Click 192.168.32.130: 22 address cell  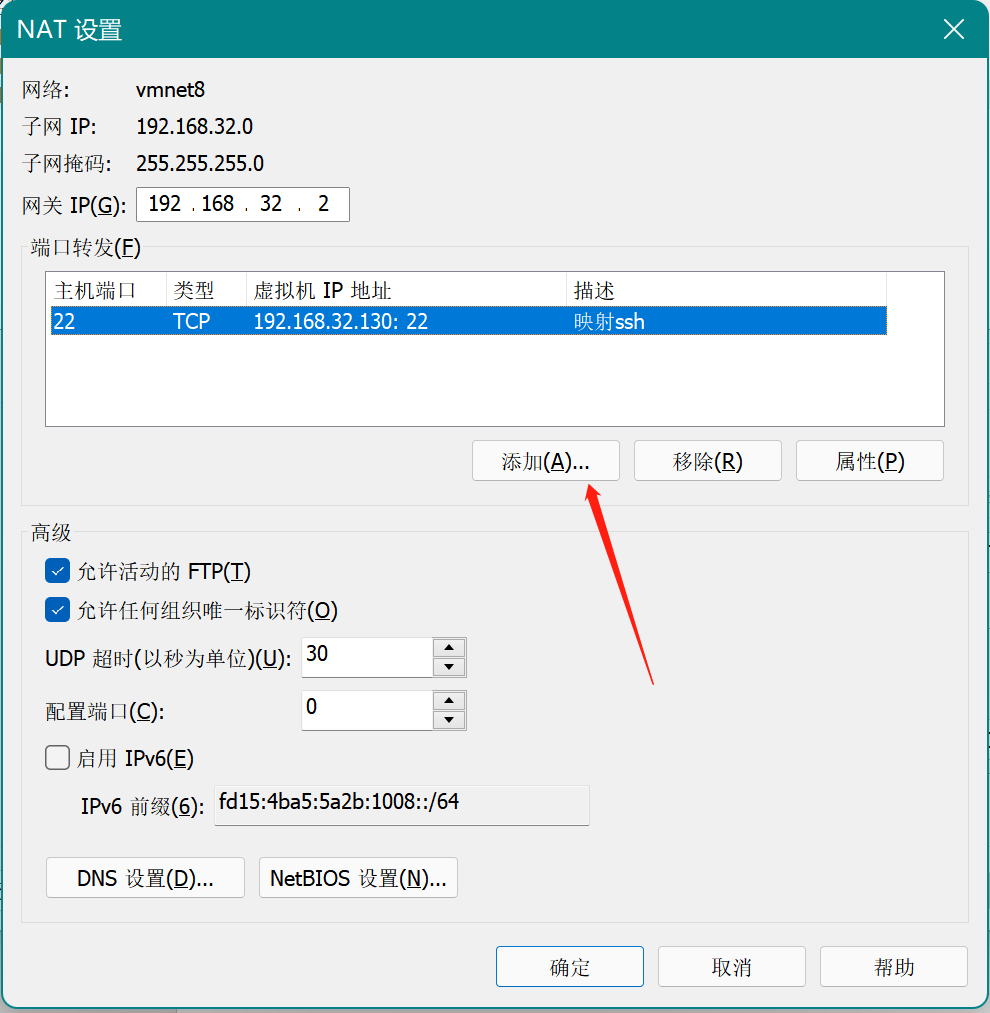coord(341,321)
